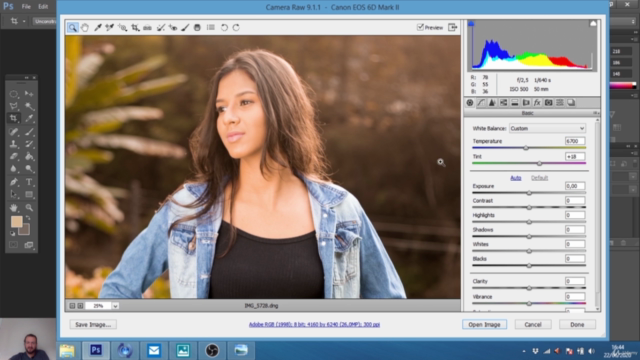Screen dimensions: 640x360
Task: Open the zoom level dropdown arrow
Action: tap(116, 306)
